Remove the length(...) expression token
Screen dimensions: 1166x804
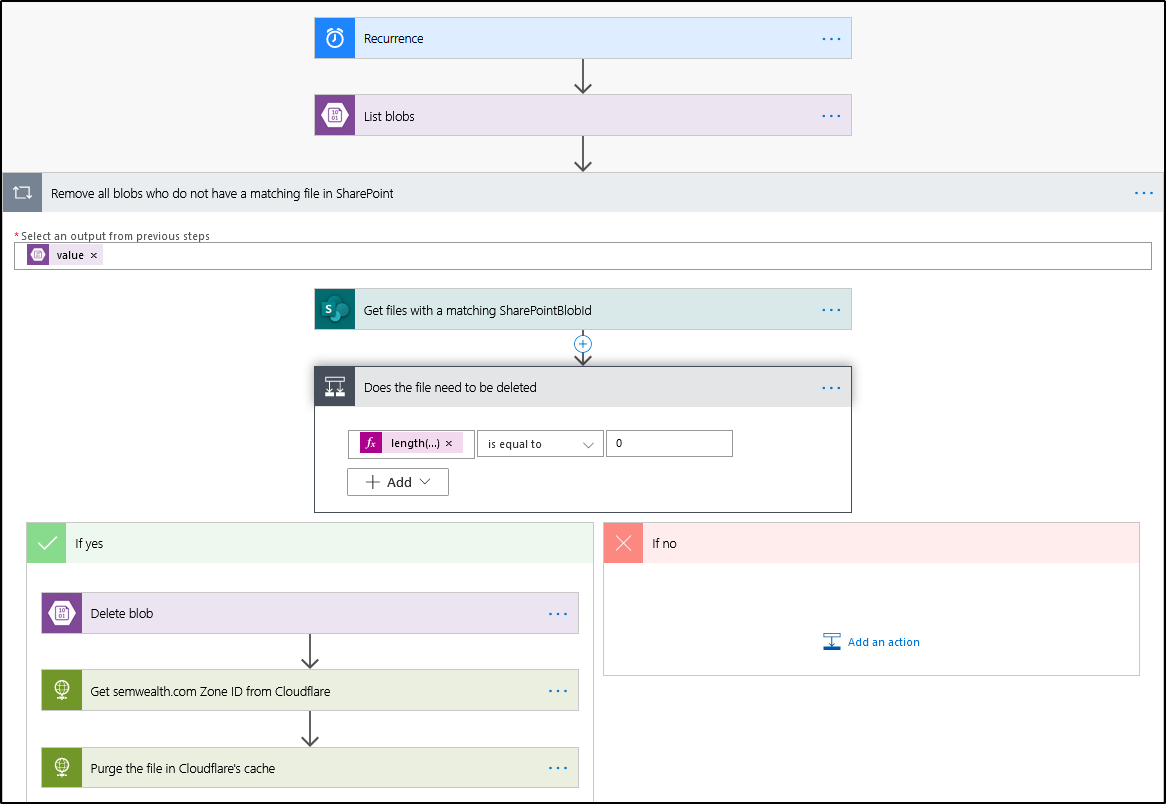pos(449,443)
